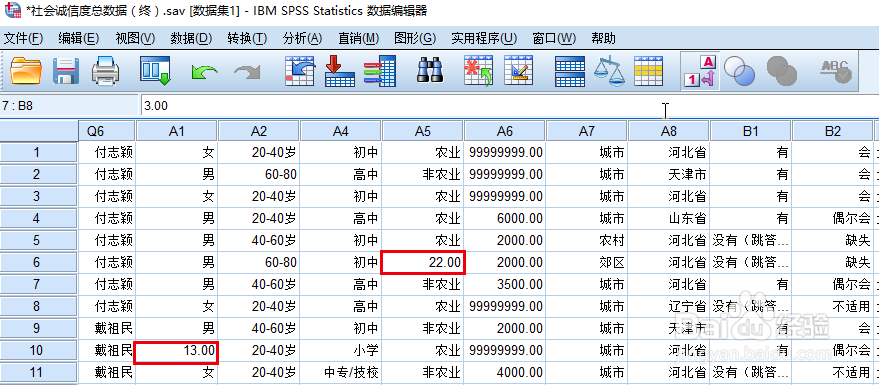879x385 pixels.
Task: Open the Variables info icon
Action: 380,71
